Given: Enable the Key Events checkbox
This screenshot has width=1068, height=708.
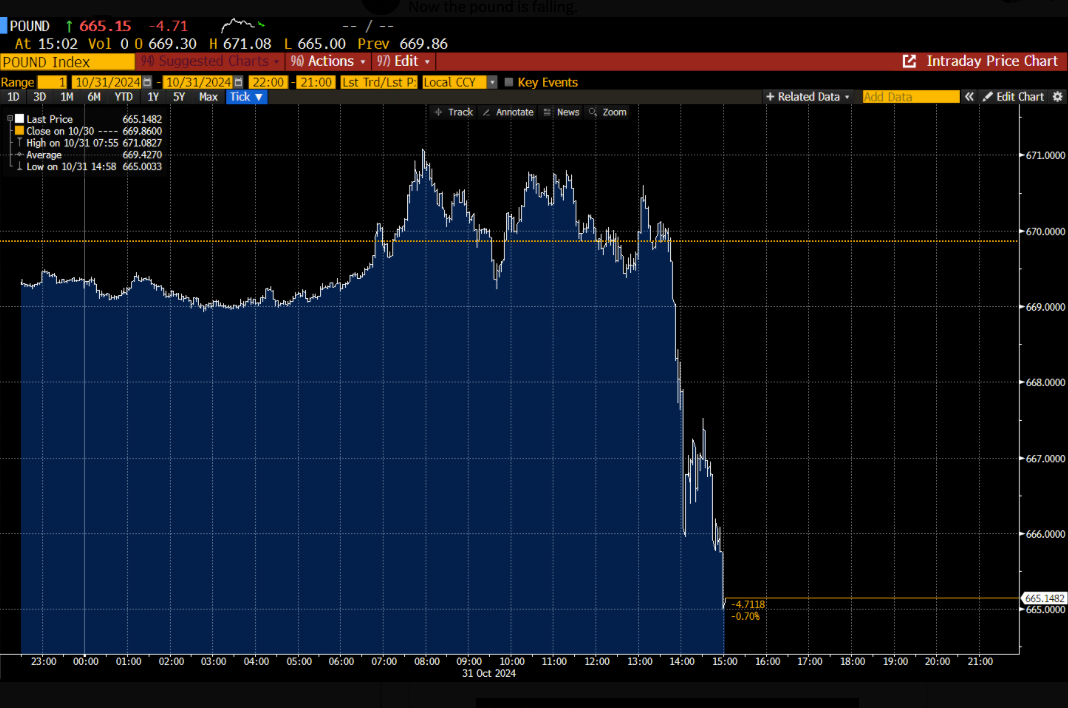Looking at the screenshot, I should [508, 82].
